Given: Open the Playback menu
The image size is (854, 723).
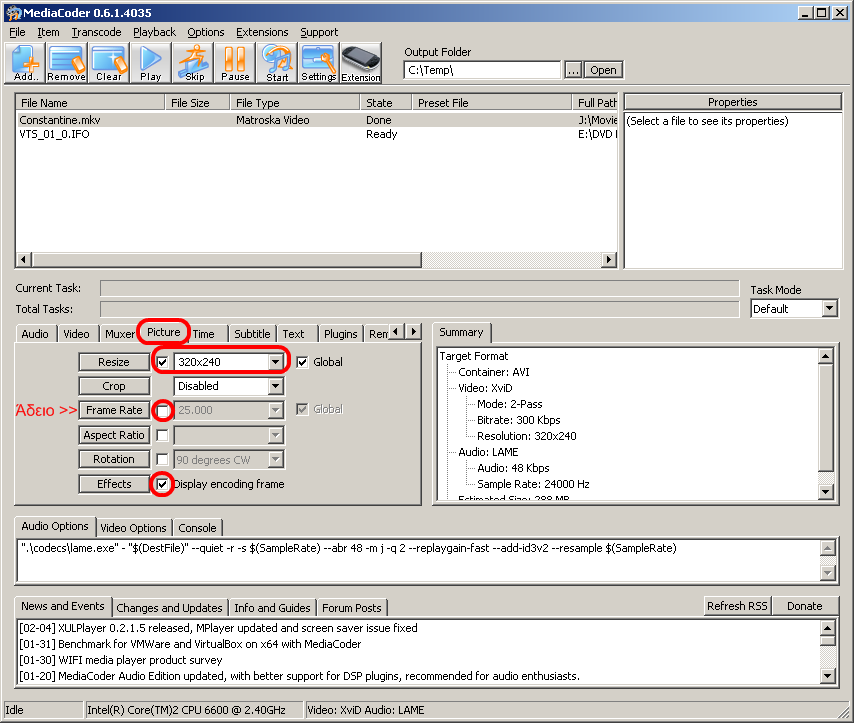Looking at the screenshot, I should click(155, 32).
